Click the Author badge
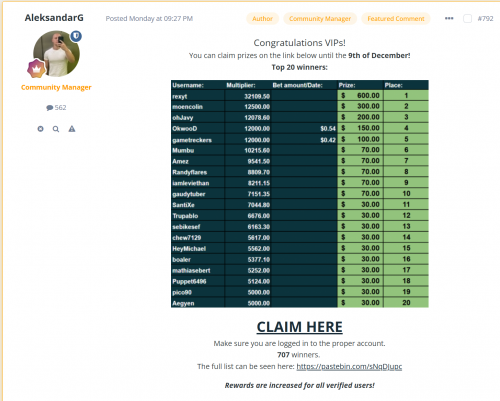The height and width of the screenshot is (401, 500). tap(262, 19)
